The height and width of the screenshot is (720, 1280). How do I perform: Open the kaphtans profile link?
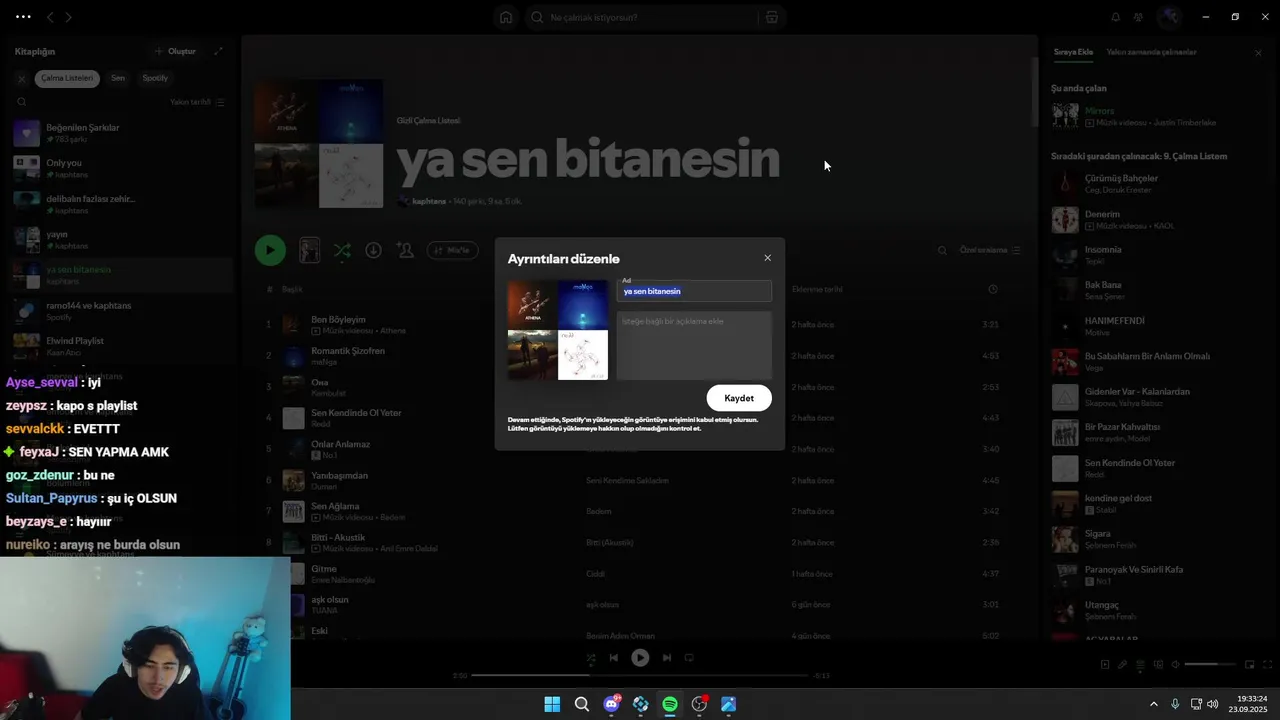coord(429,201)
